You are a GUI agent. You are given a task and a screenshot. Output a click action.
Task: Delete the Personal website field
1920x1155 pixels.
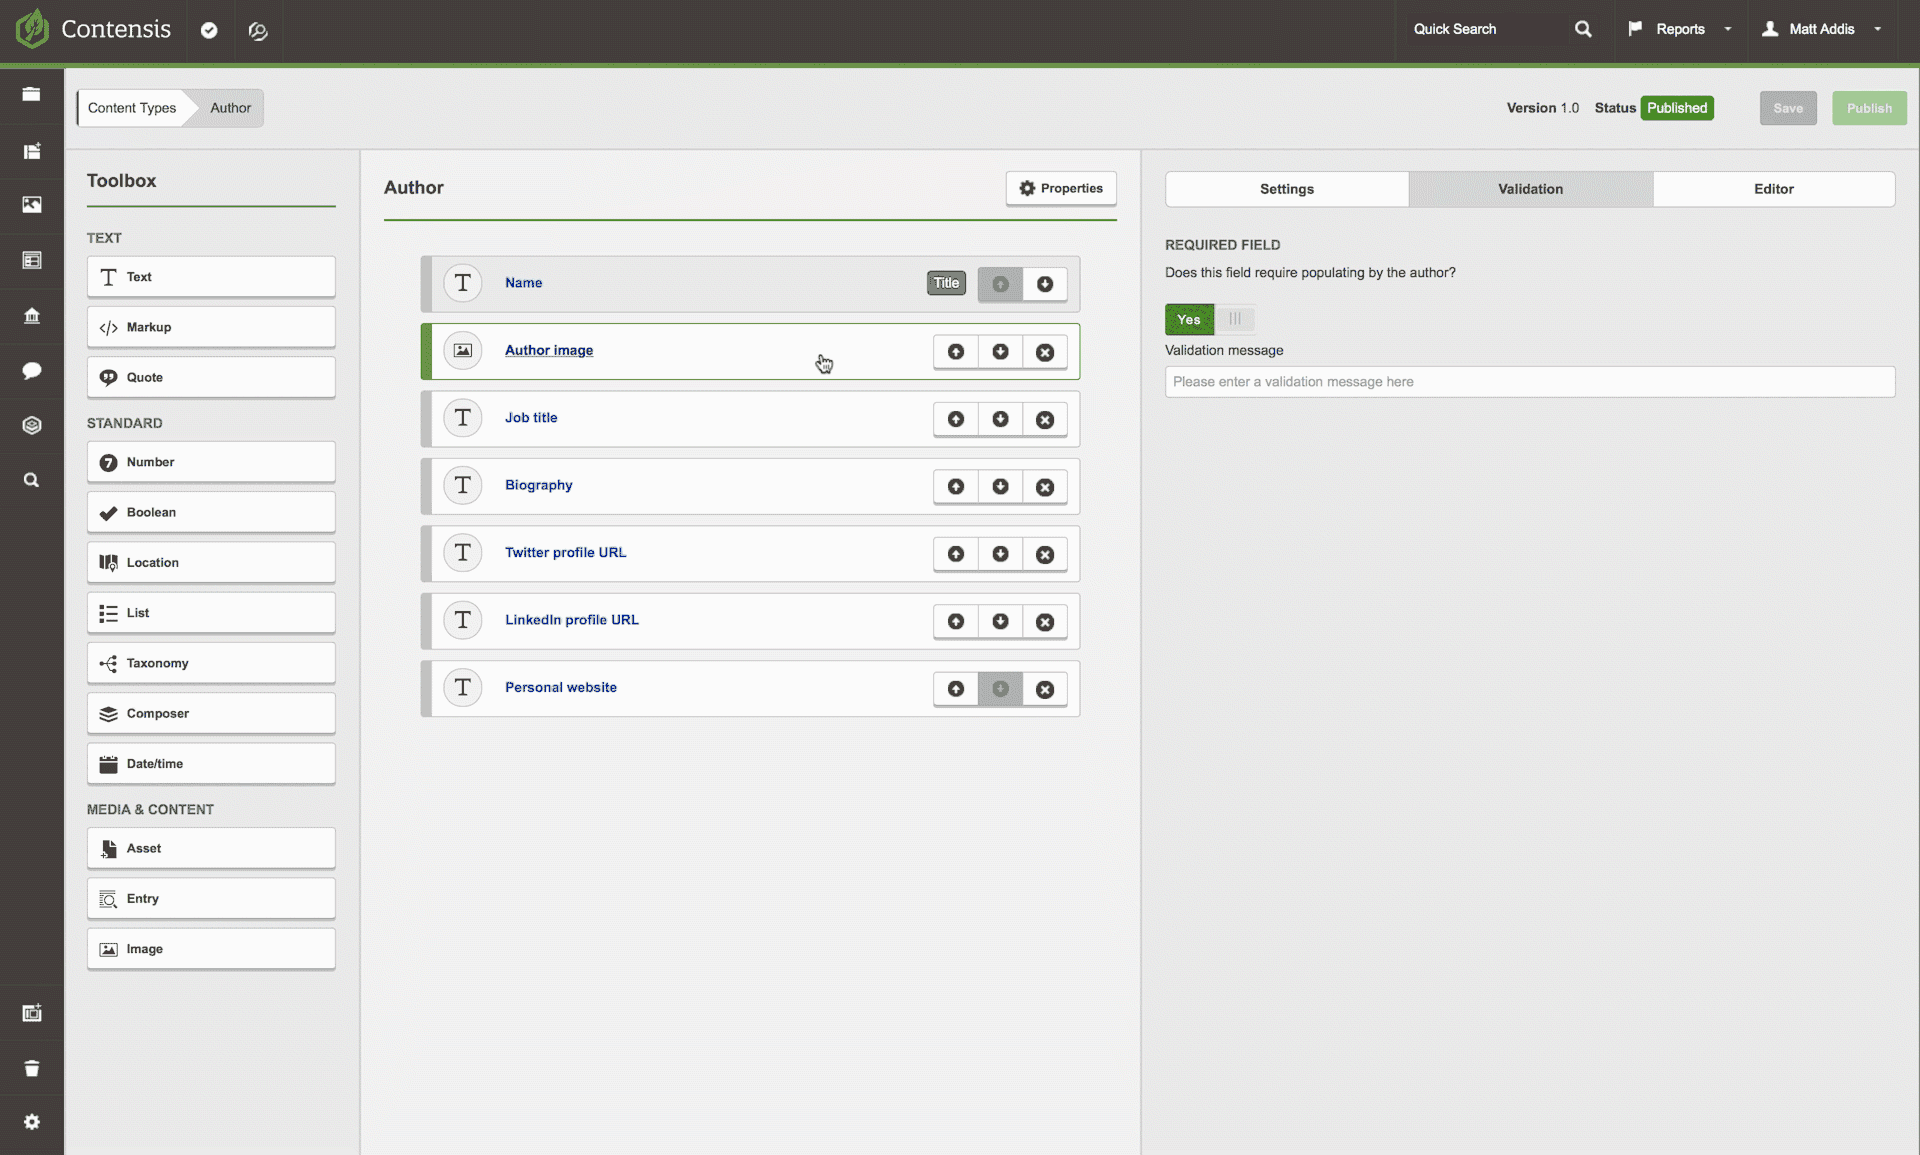1045,689
